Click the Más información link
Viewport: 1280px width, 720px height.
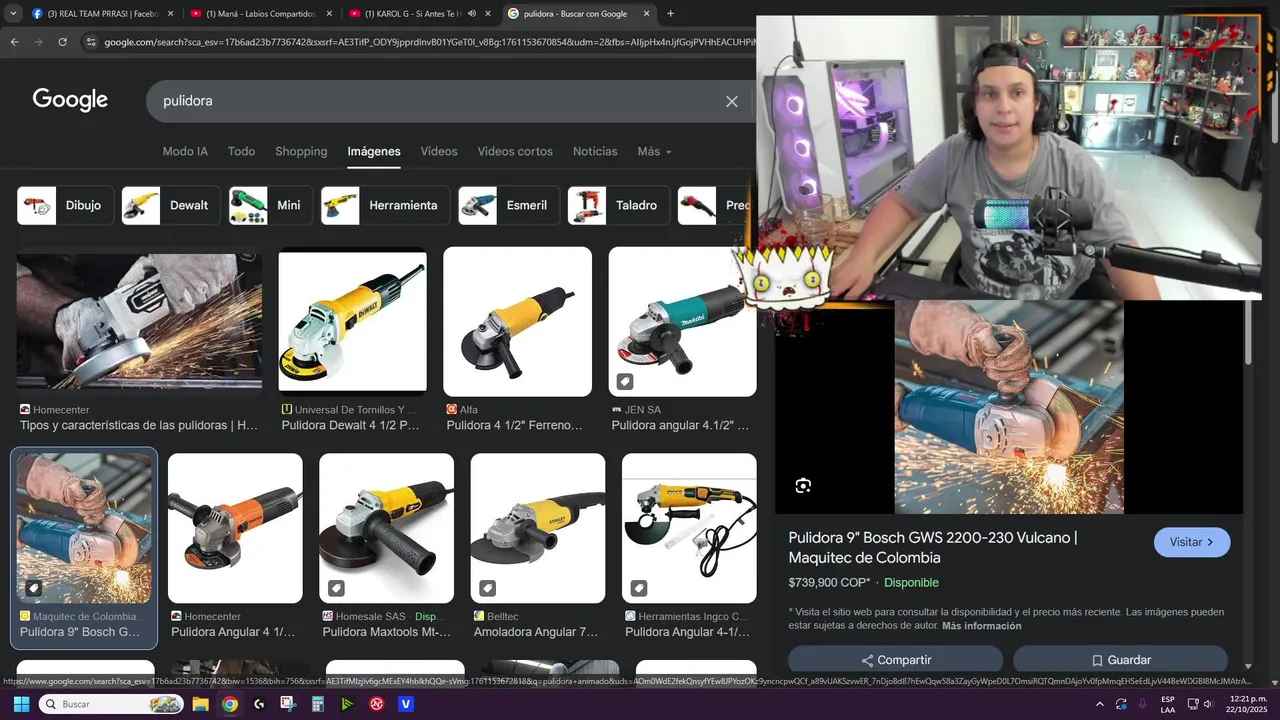coord(981,626)
